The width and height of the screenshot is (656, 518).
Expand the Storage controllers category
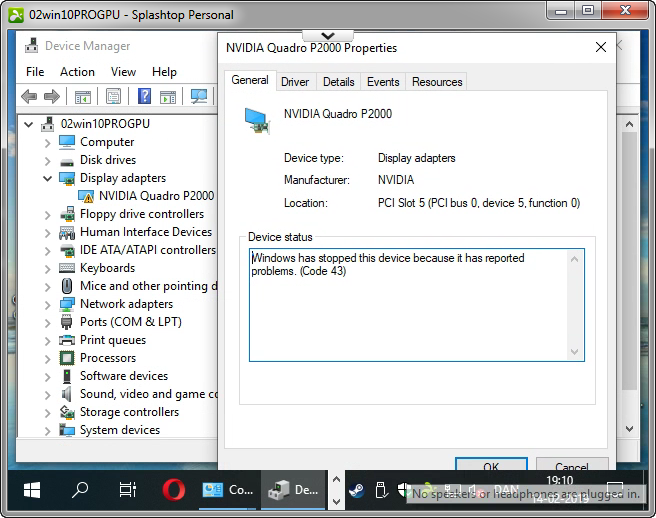pos(47,413)
